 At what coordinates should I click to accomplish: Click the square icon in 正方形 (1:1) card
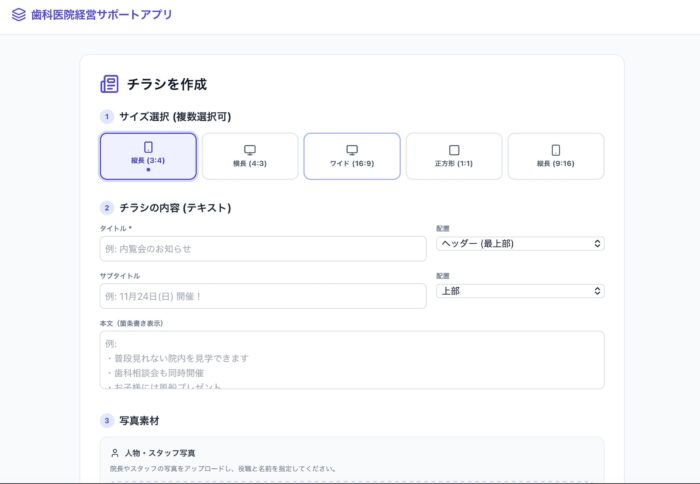tap(454, 149)
